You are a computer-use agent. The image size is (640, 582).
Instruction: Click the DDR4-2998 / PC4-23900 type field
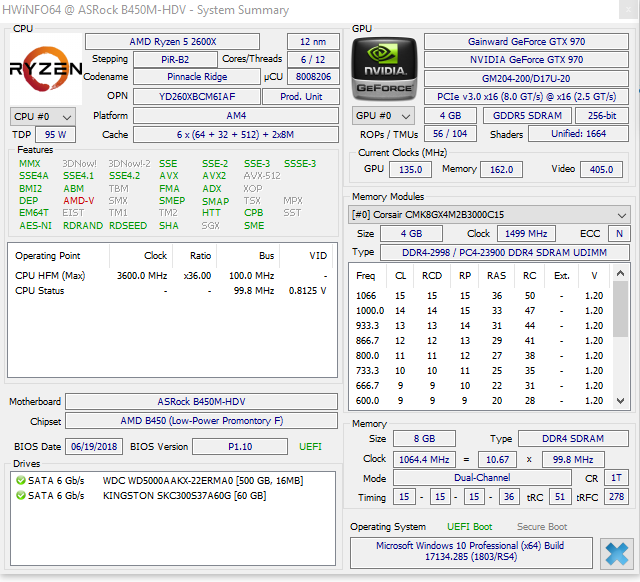[x=504, y=253]
